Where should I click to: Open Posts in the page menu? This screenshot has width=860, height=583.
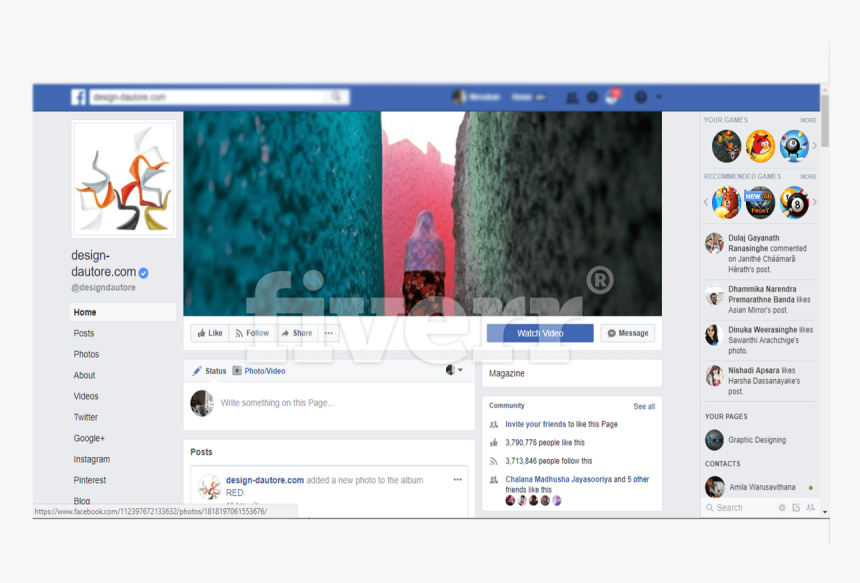point(83,333)
